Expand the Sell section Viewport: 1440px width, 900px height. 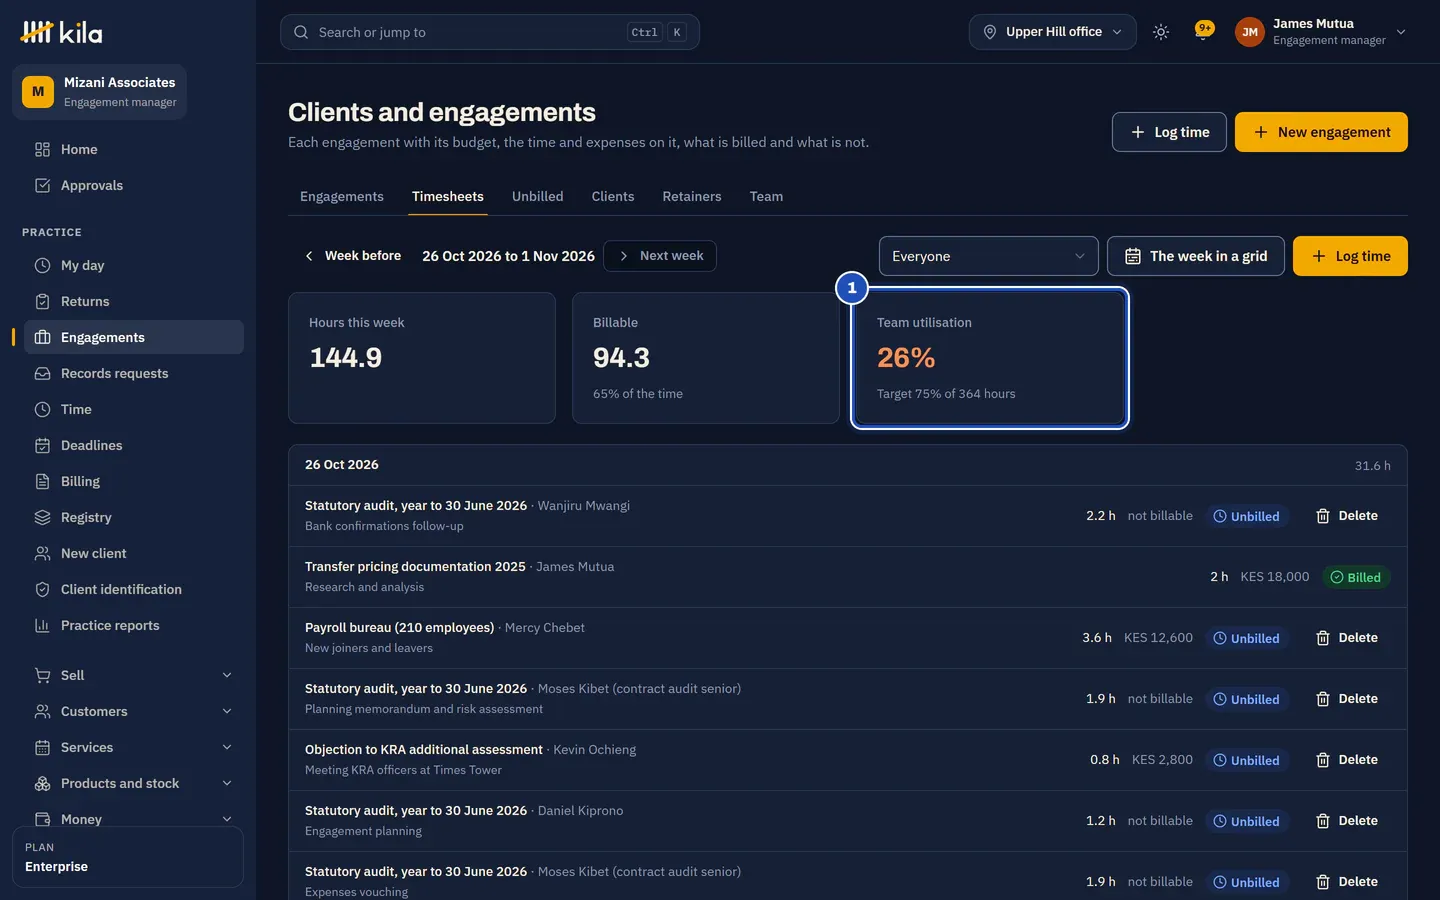tap(134, 676)
